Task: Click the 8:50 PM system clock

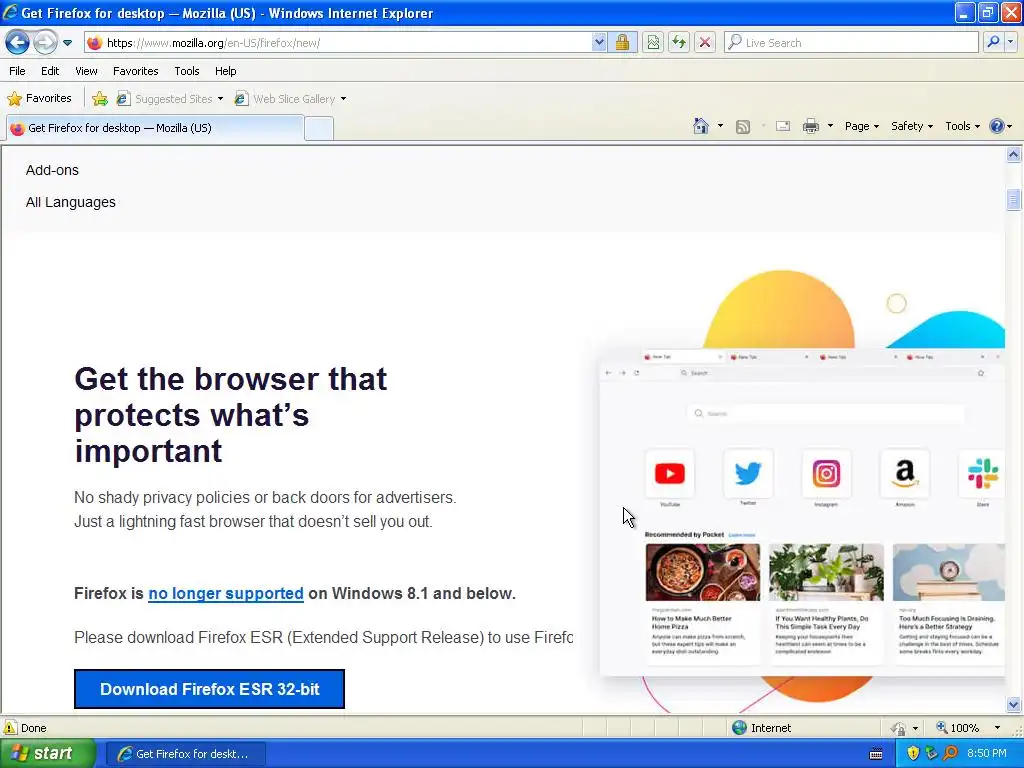Action: (x=987, y=754)
